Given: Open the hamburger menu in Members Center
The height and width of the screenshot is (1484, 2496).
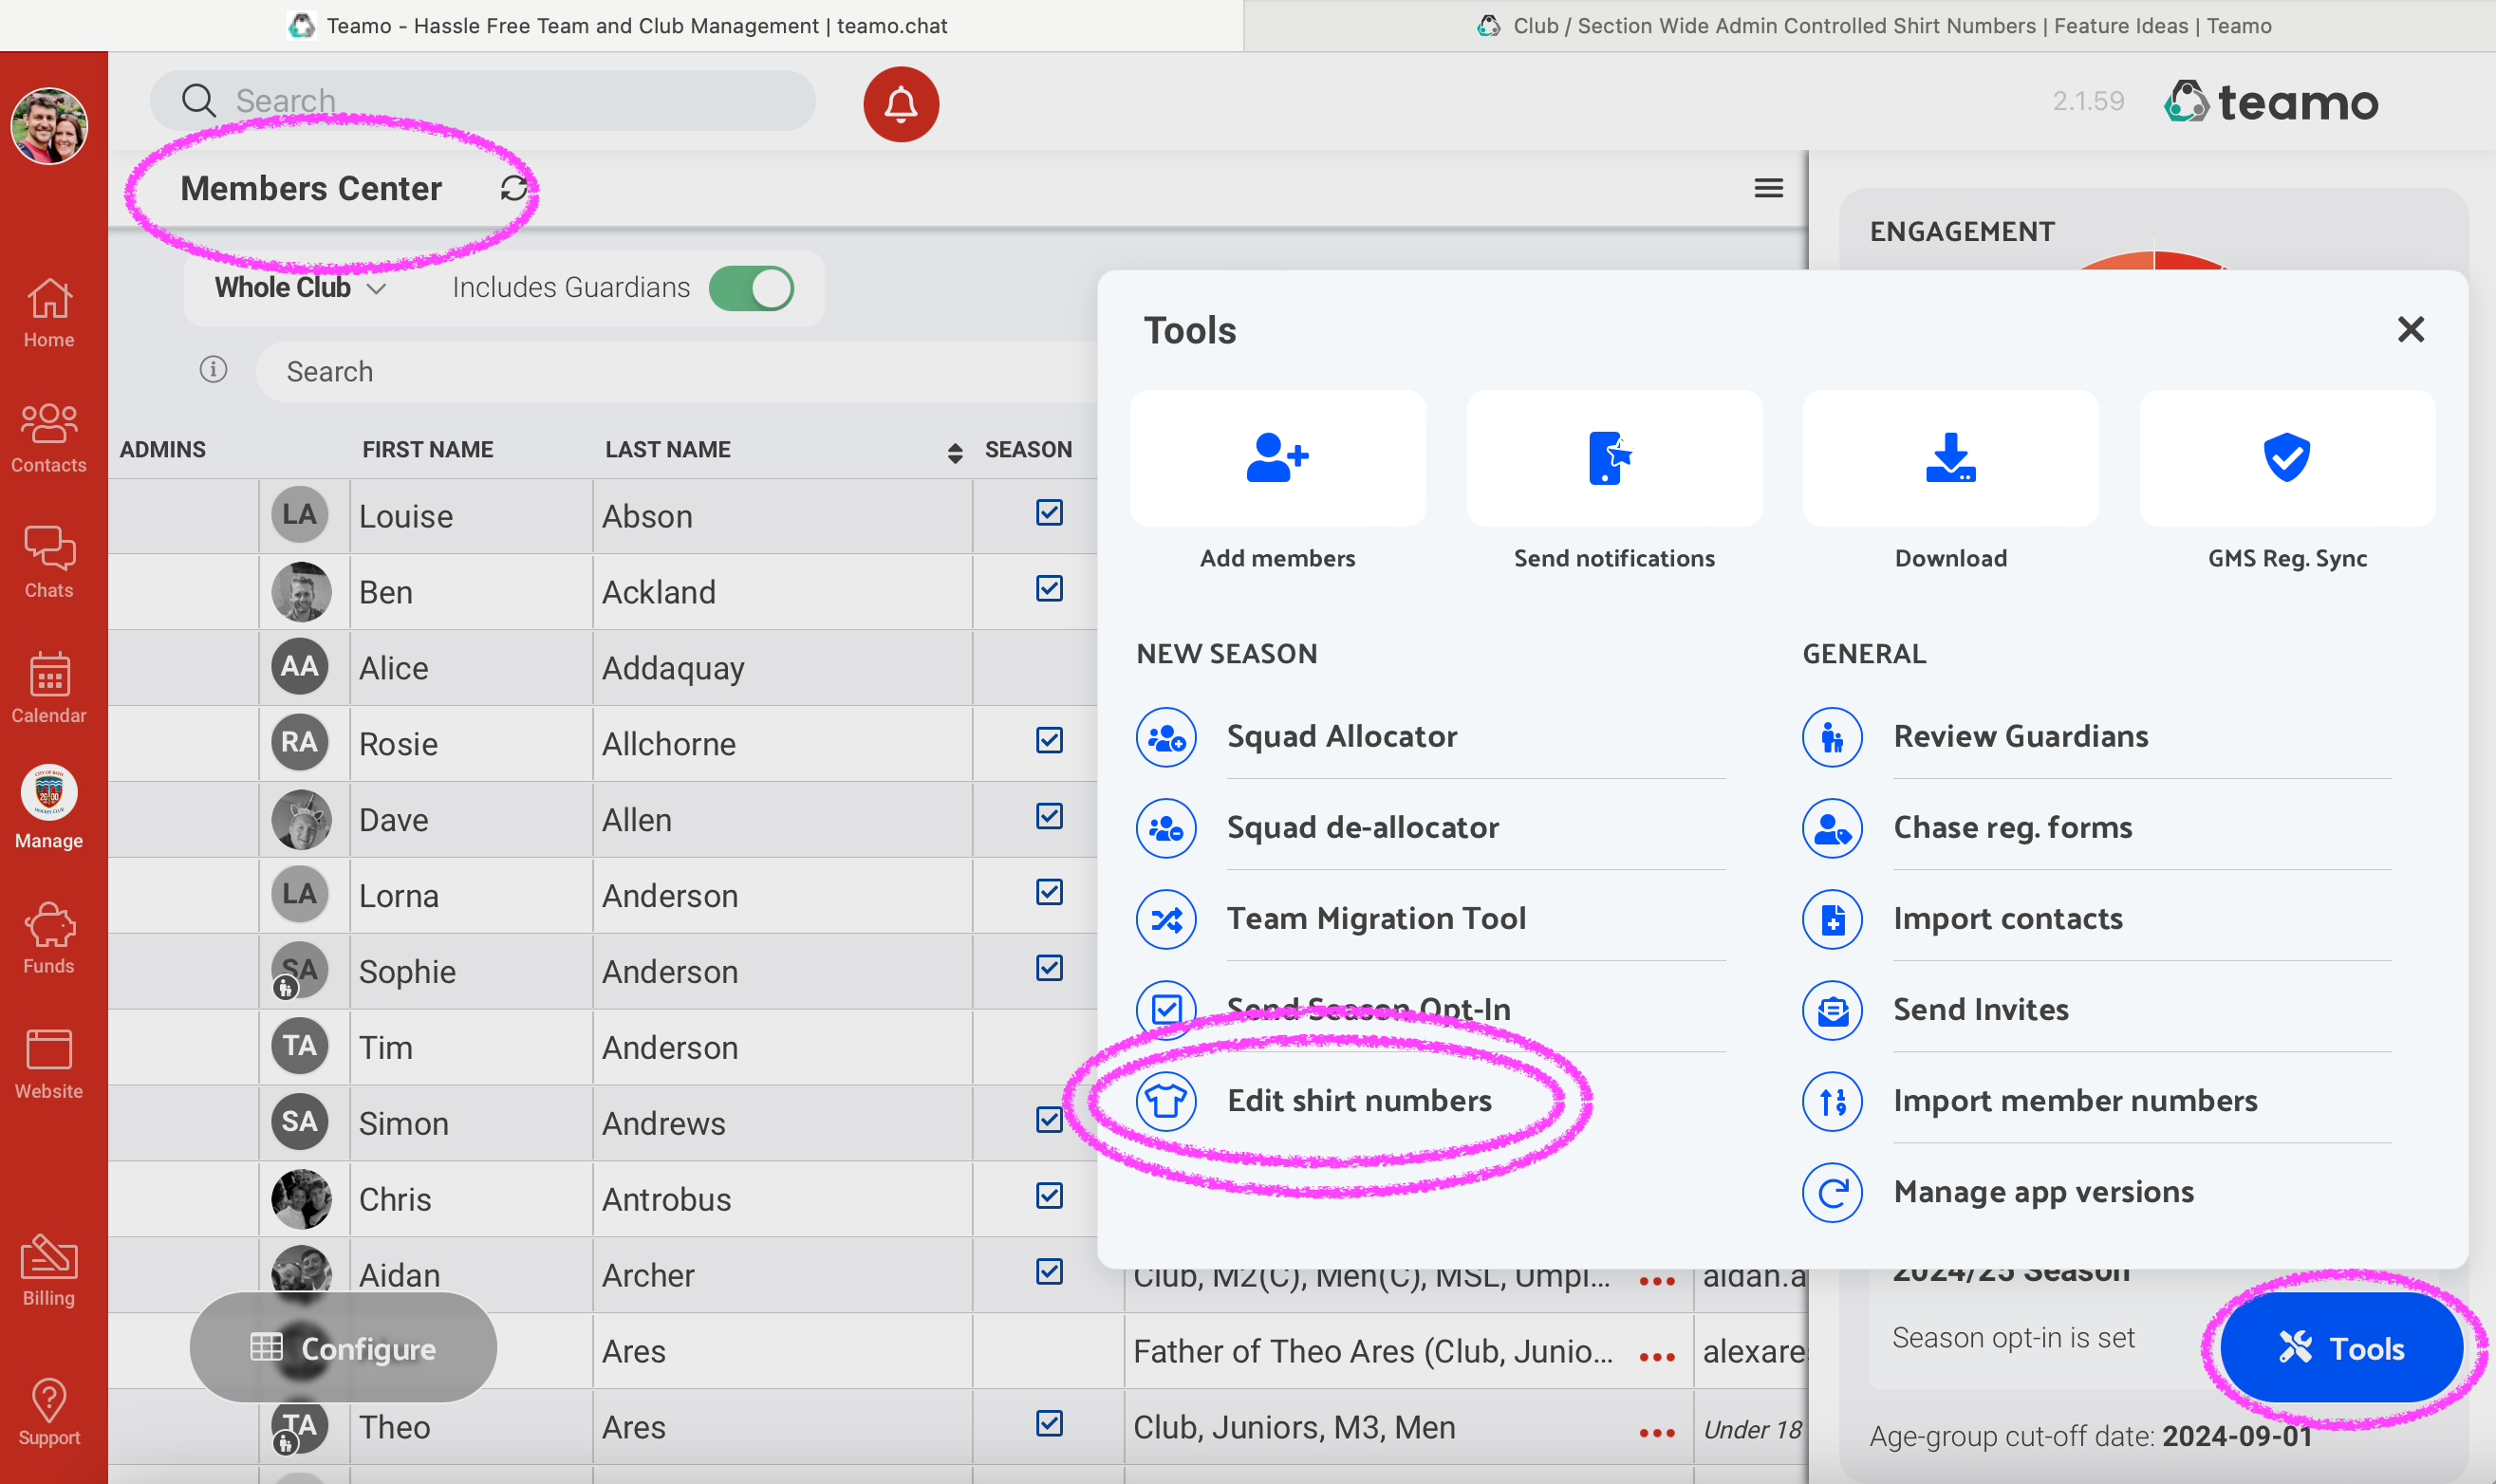Looking at the screenshot, I should pos(1768,188).
